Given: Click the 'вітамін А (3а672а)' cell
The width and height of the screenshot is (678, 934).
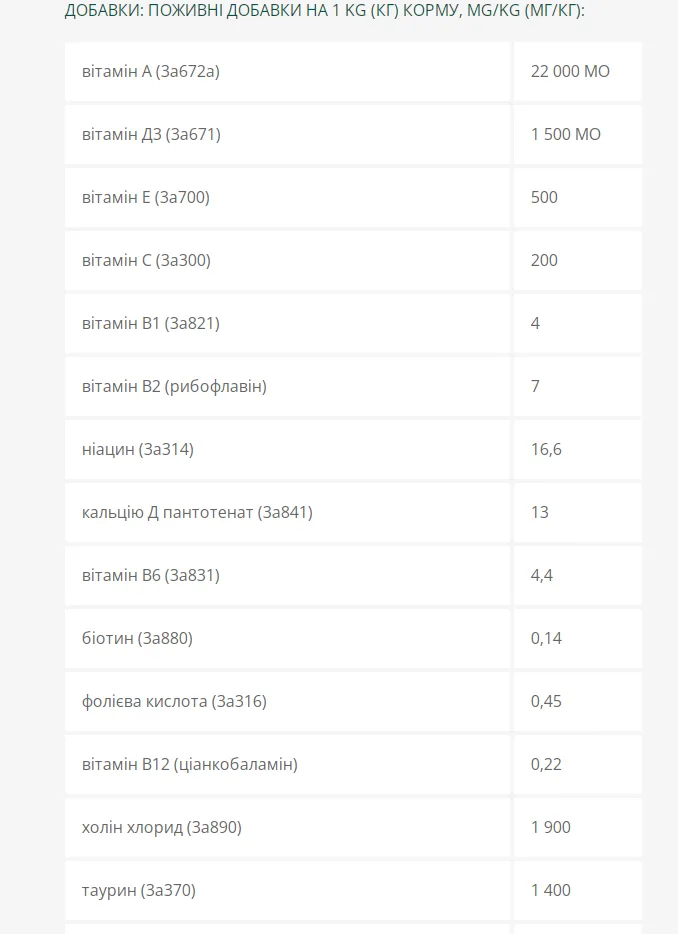Looking at the screenshot, I should tap(288, 71).
